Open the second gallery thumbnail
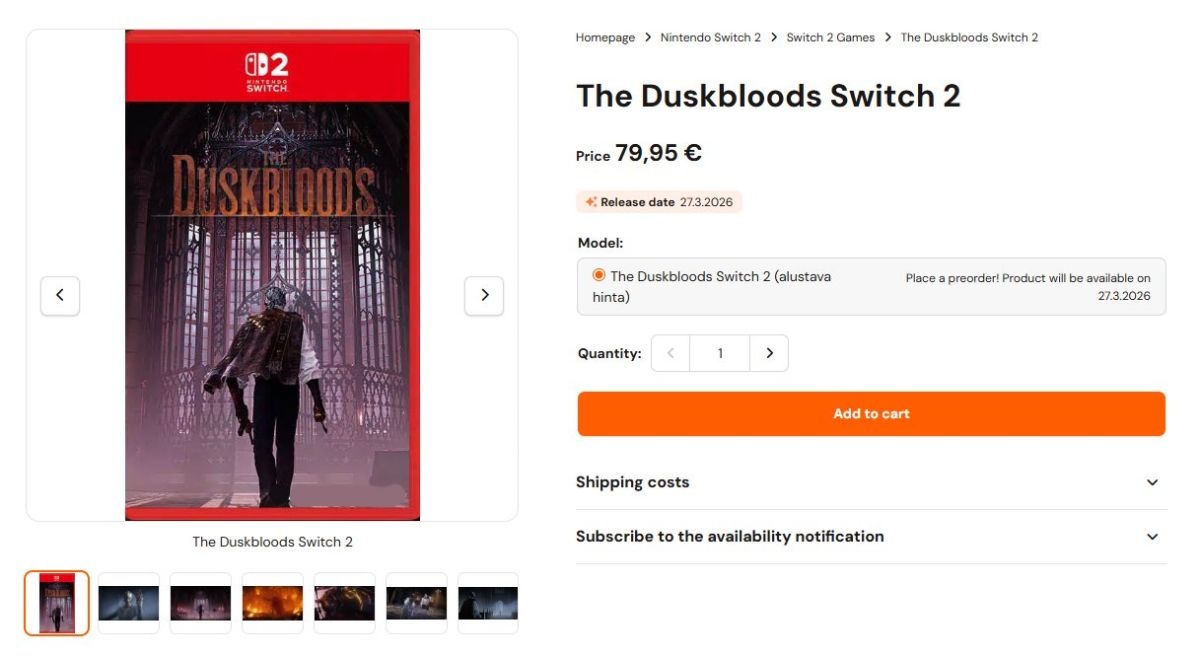The width and height of the screenshot is (1200, 658). pyautogui.click(x=129, y=603)
